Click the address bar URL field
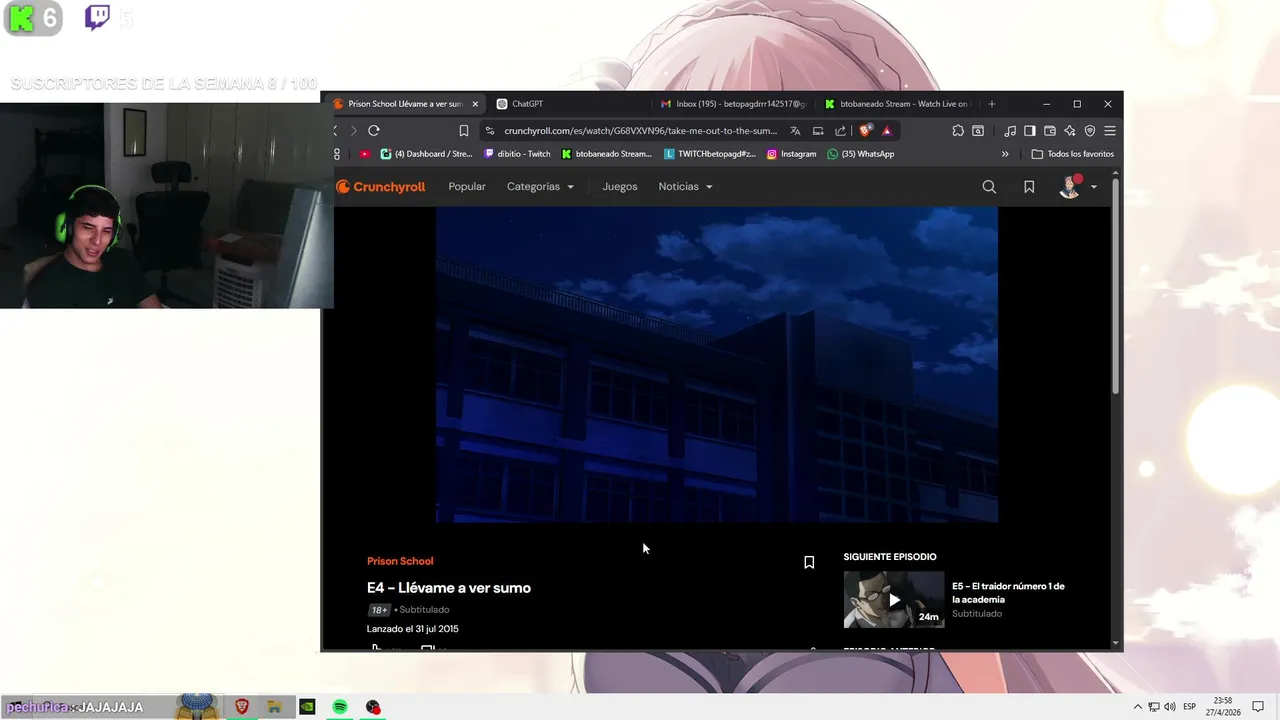 (x=640, y=131)
